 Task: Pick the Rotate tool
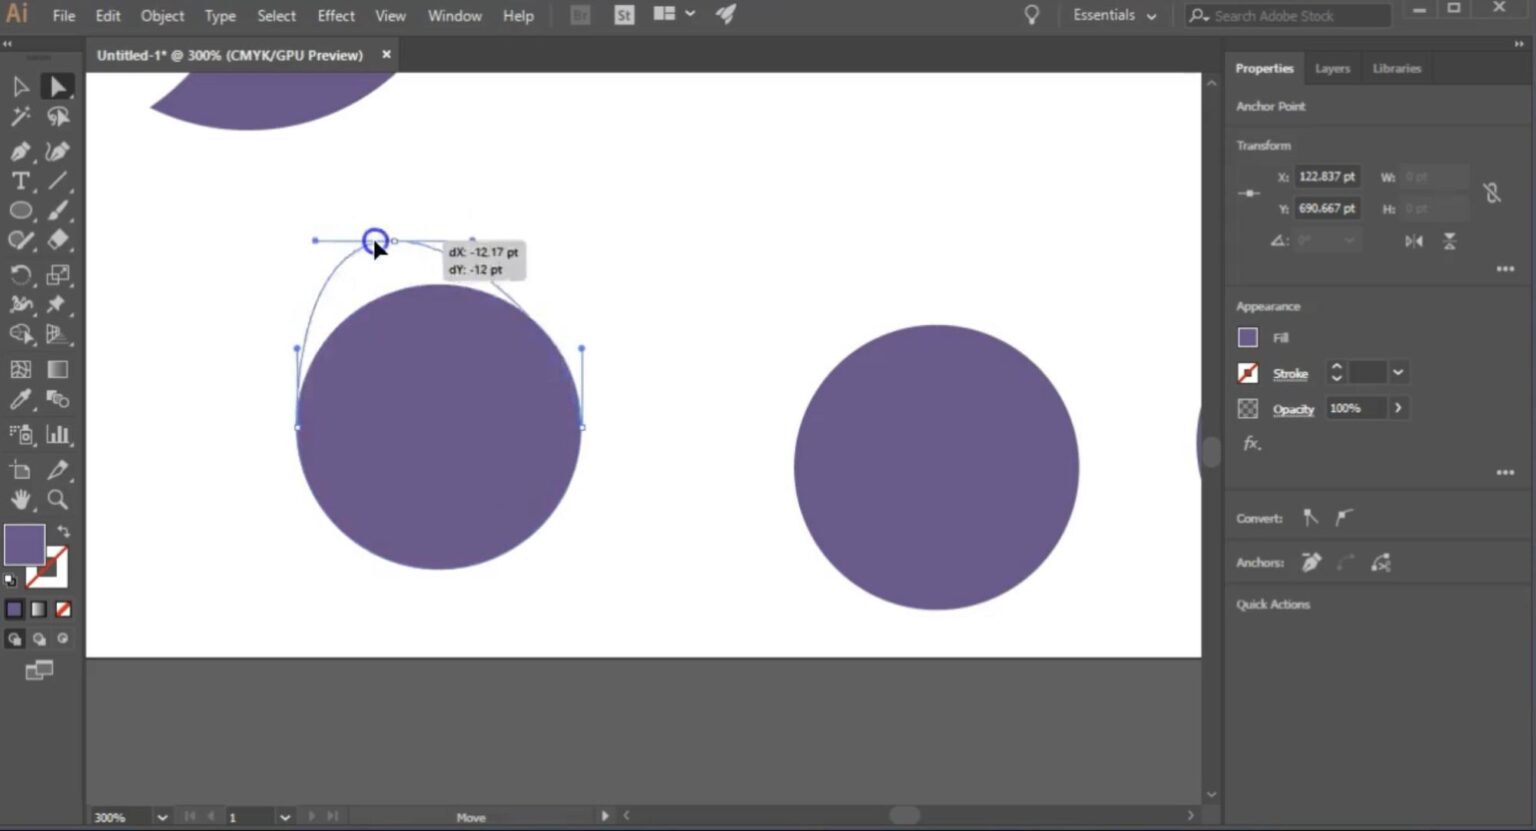point(20,274)
